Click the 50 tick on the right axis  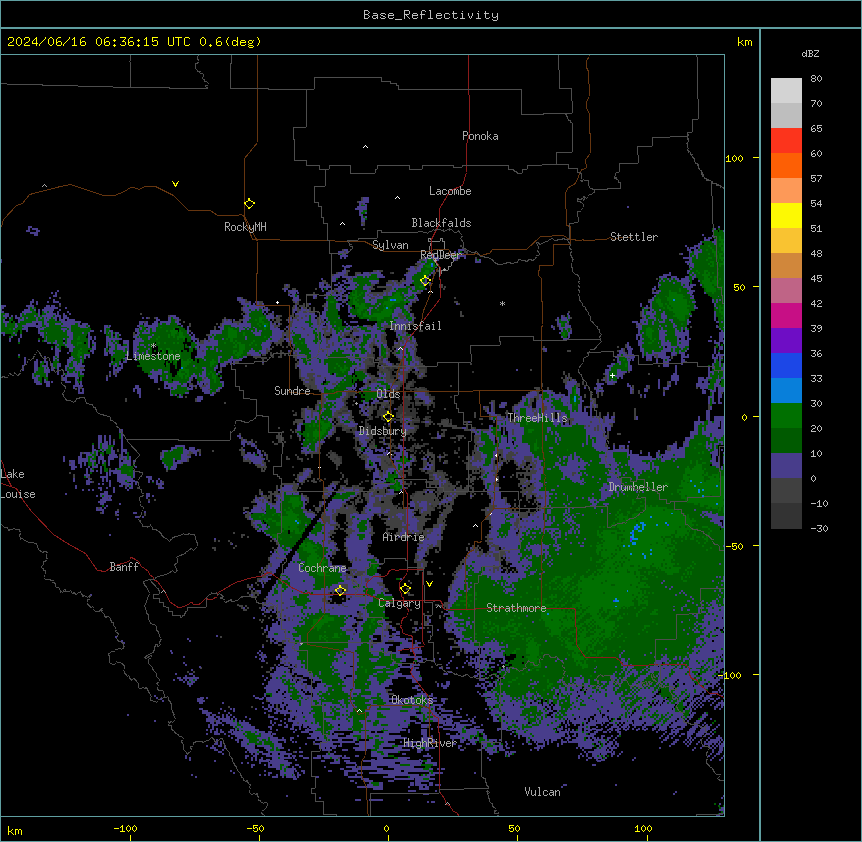coord(739,287)
